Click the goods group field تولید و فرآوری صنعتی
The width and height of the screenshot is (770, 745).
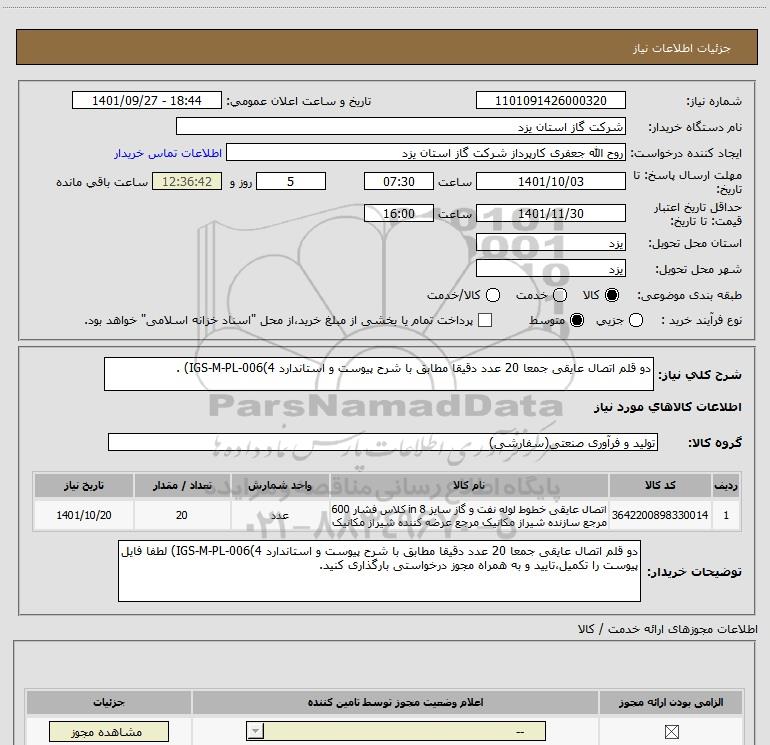[x=383, y=442]
